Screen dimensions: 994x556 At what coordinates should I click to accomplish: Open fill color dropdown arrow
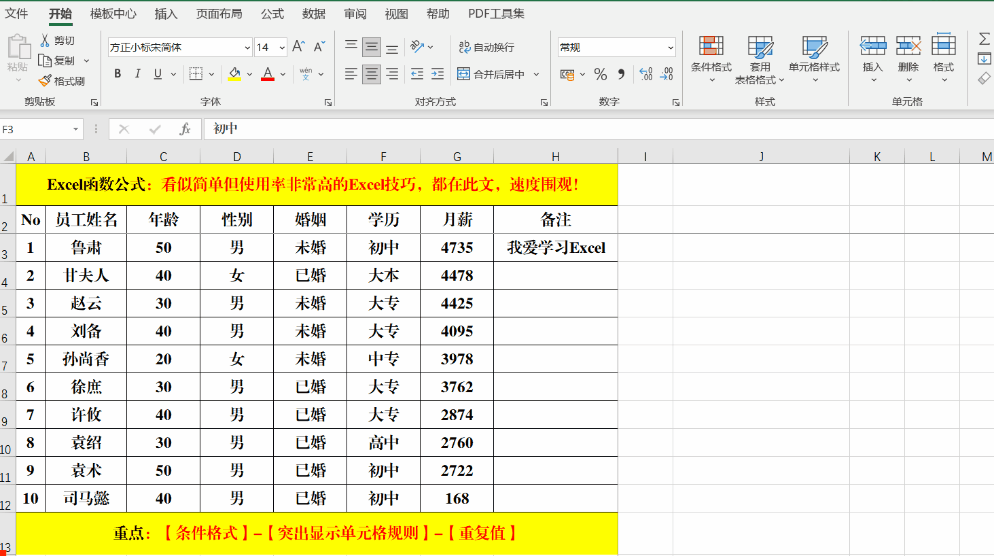(x=250, y=75)
